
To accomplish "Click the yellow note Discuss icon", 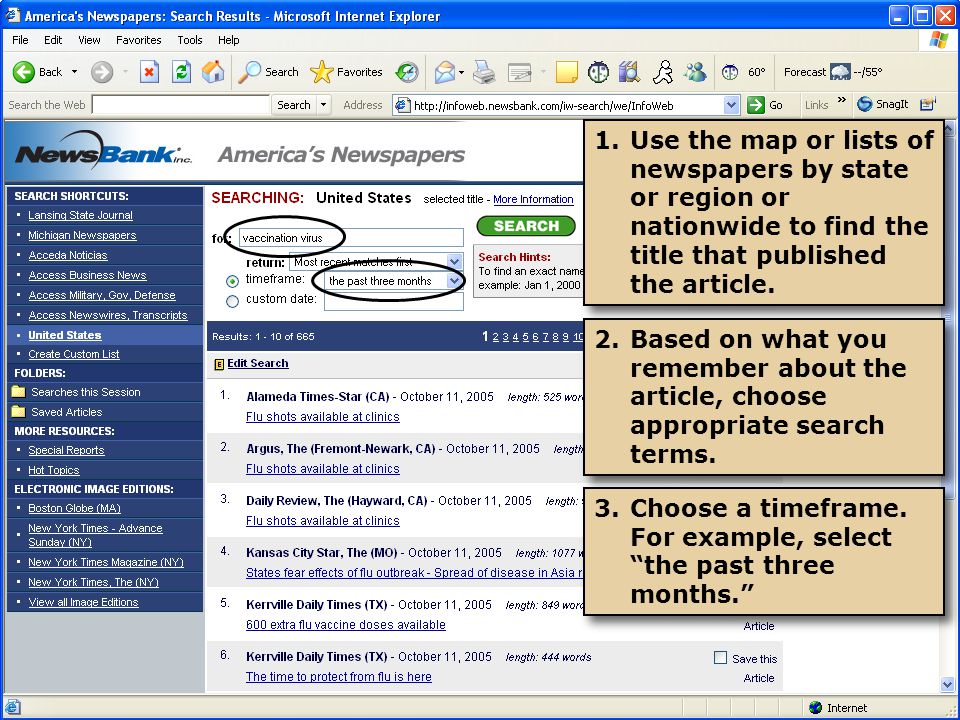I will [566, 72].
